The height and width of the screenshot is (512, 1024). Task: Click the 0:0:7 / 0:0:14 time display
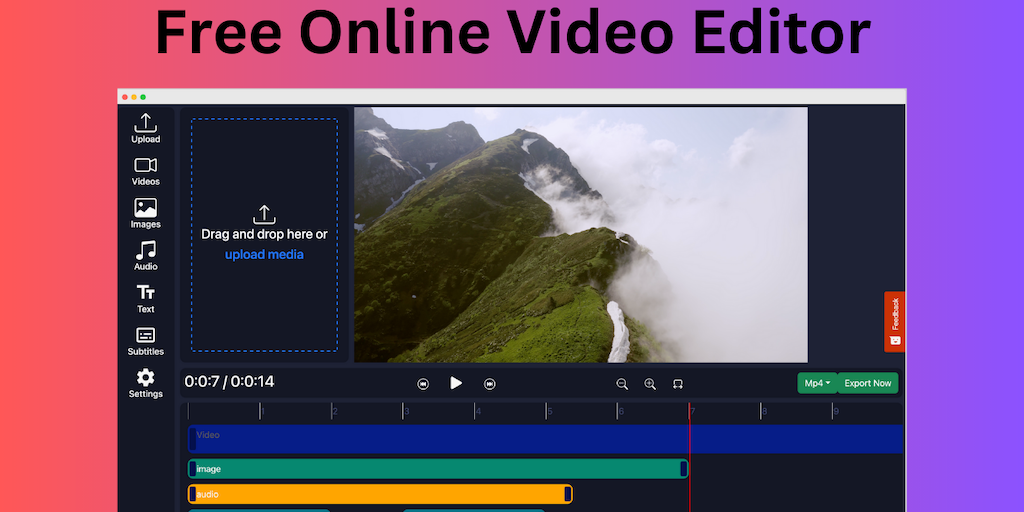click(229, 382)
